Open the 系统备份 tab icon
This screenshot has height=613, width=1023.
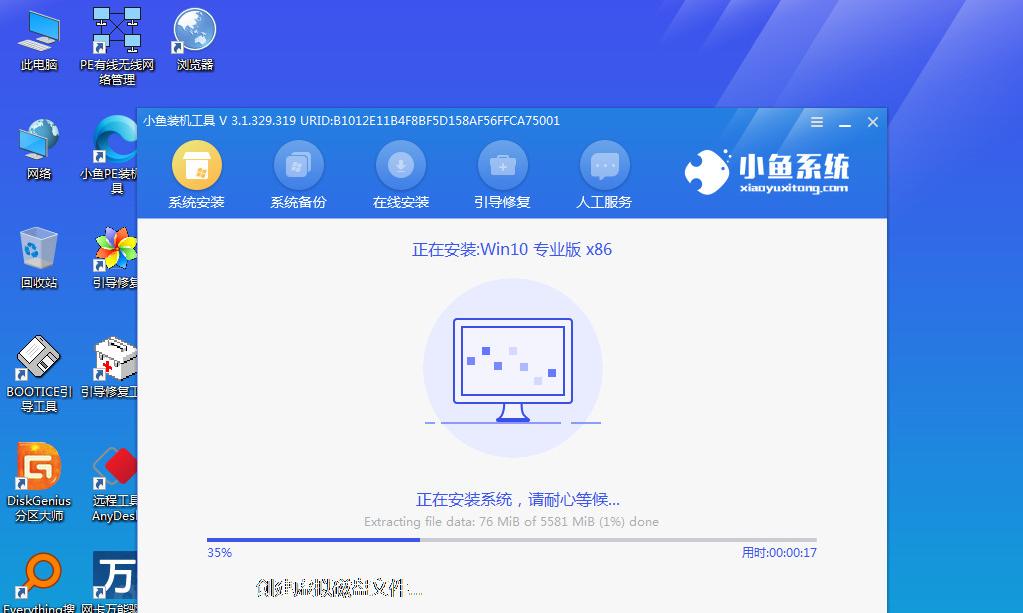[298, 165]
